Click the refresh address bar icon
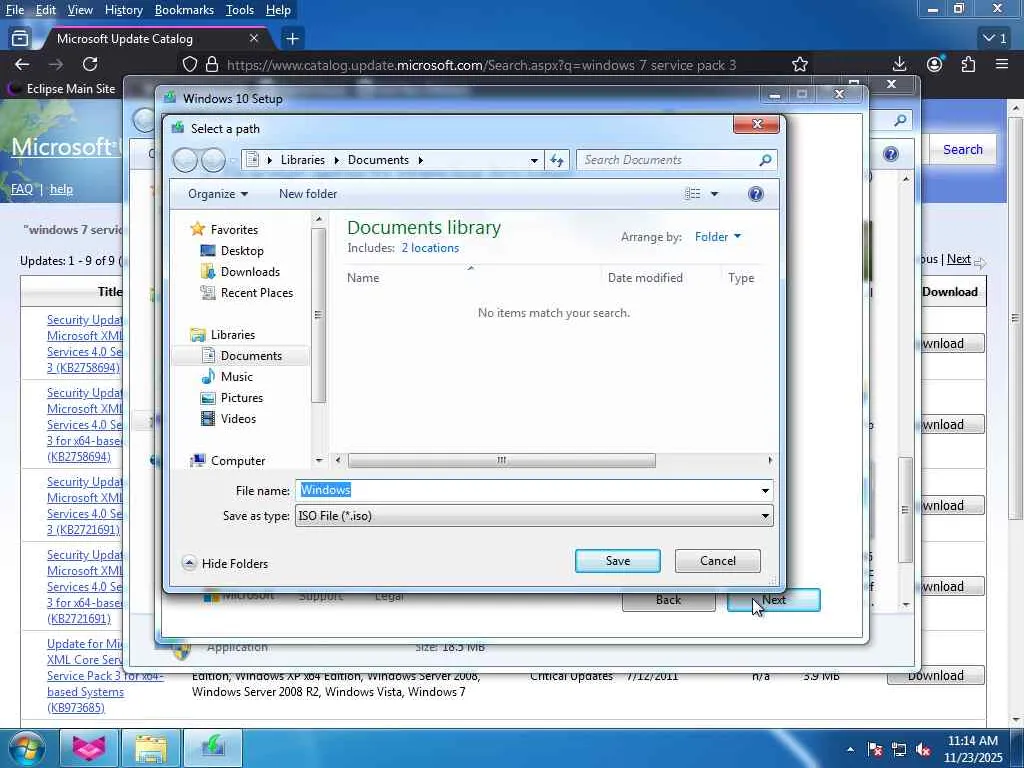 (x=556, y=160)
